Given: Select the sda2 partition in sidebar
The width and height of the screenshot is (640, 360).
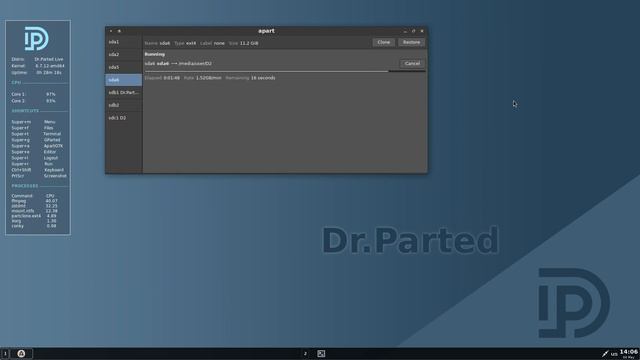Looking at the screenshot, I should tap(123, 55).
